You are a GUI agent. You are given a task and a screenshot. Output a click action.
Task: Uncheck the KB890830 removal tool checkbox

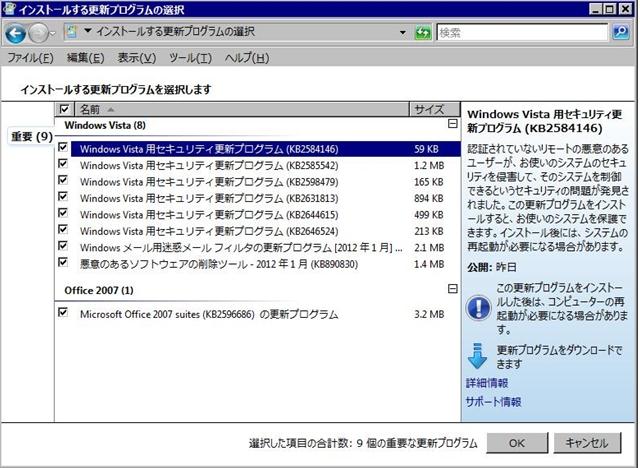(x=63, y=262)
